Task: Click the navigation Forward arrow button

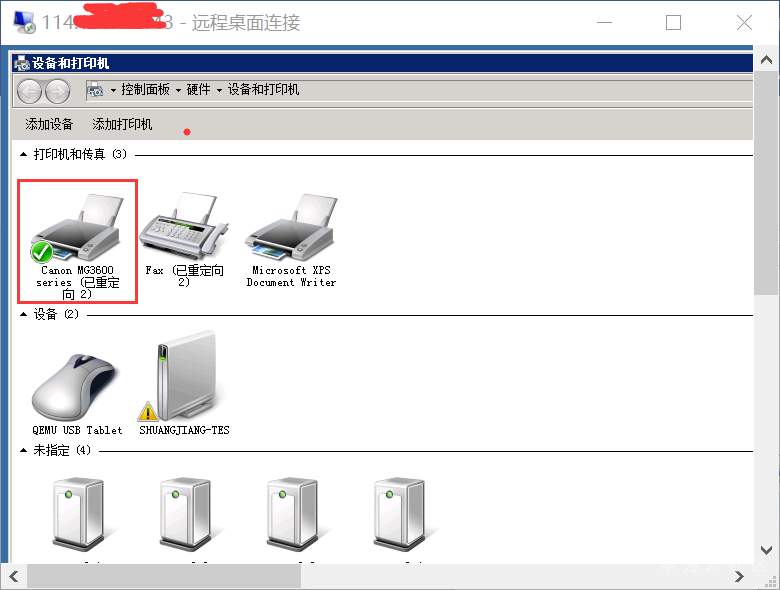Action: [57, 91]
